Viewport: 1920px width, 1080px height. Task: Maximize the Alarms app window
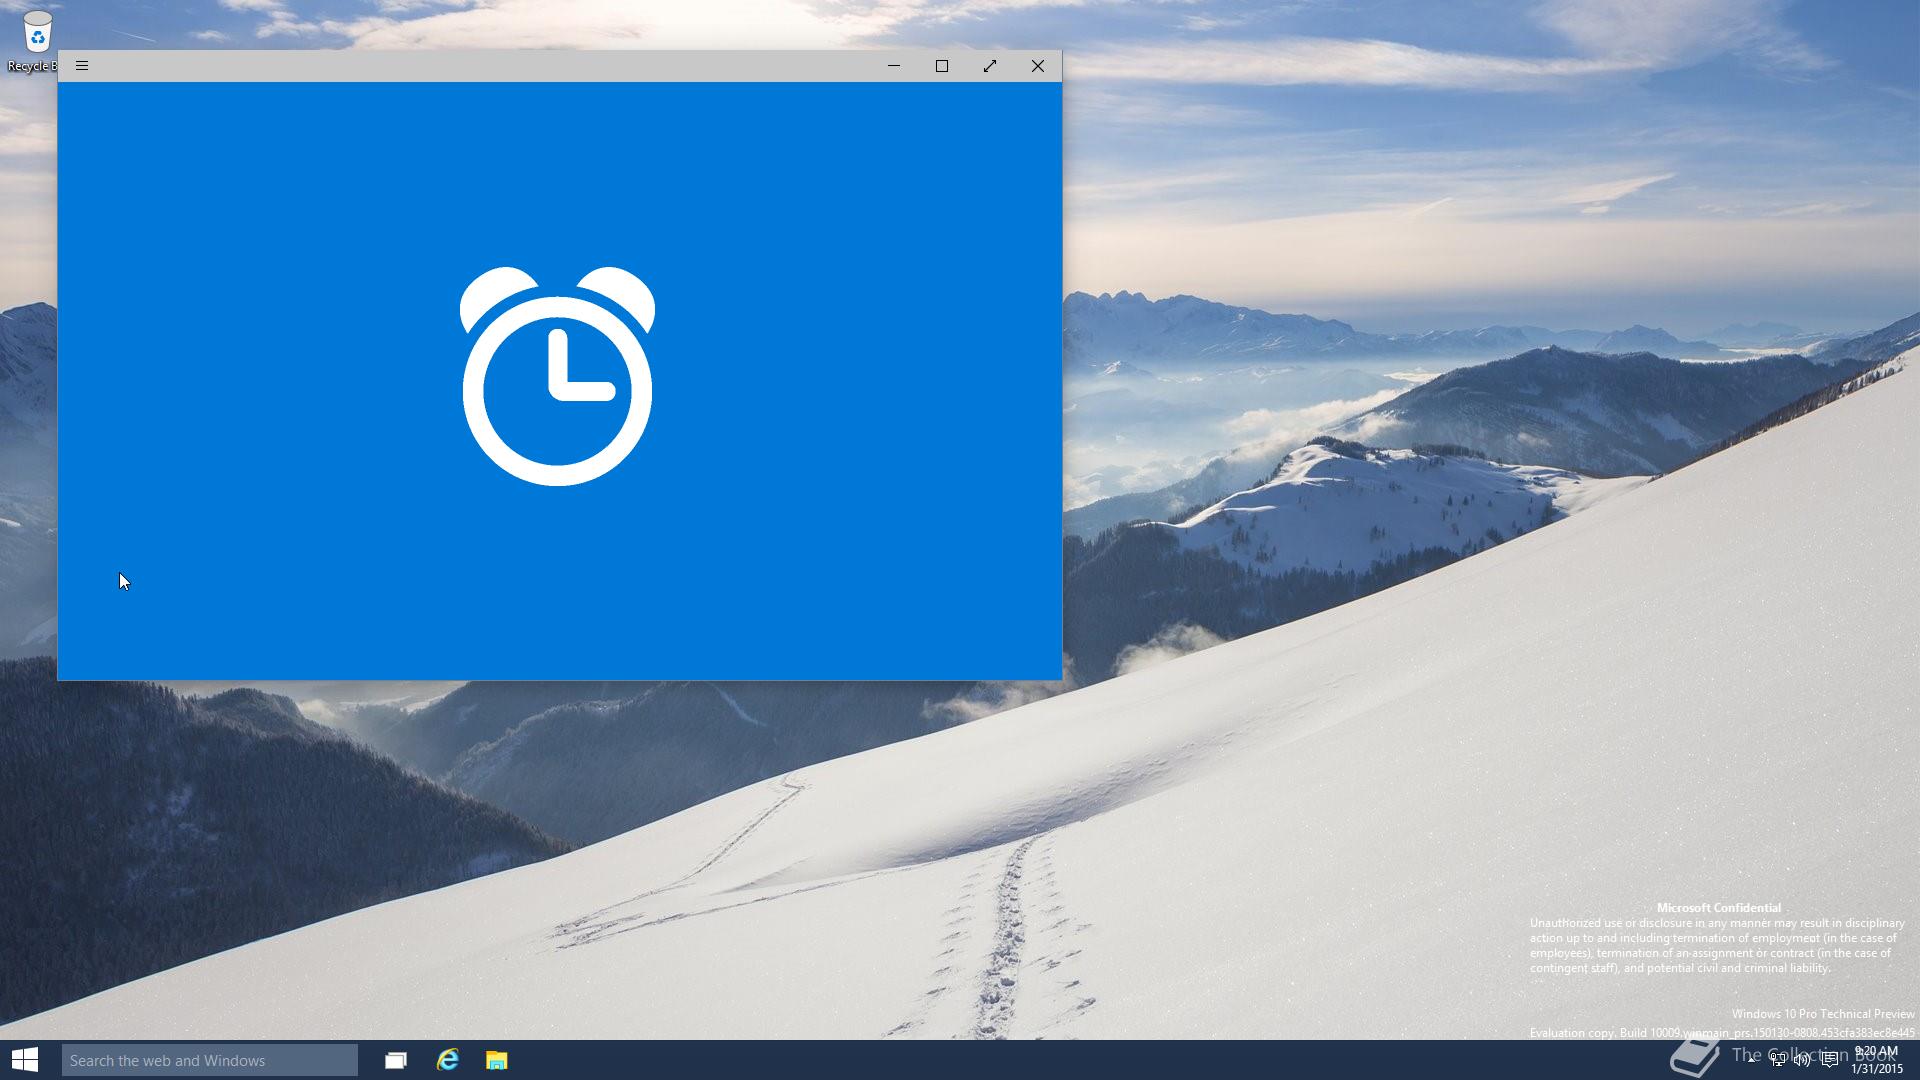942,66
